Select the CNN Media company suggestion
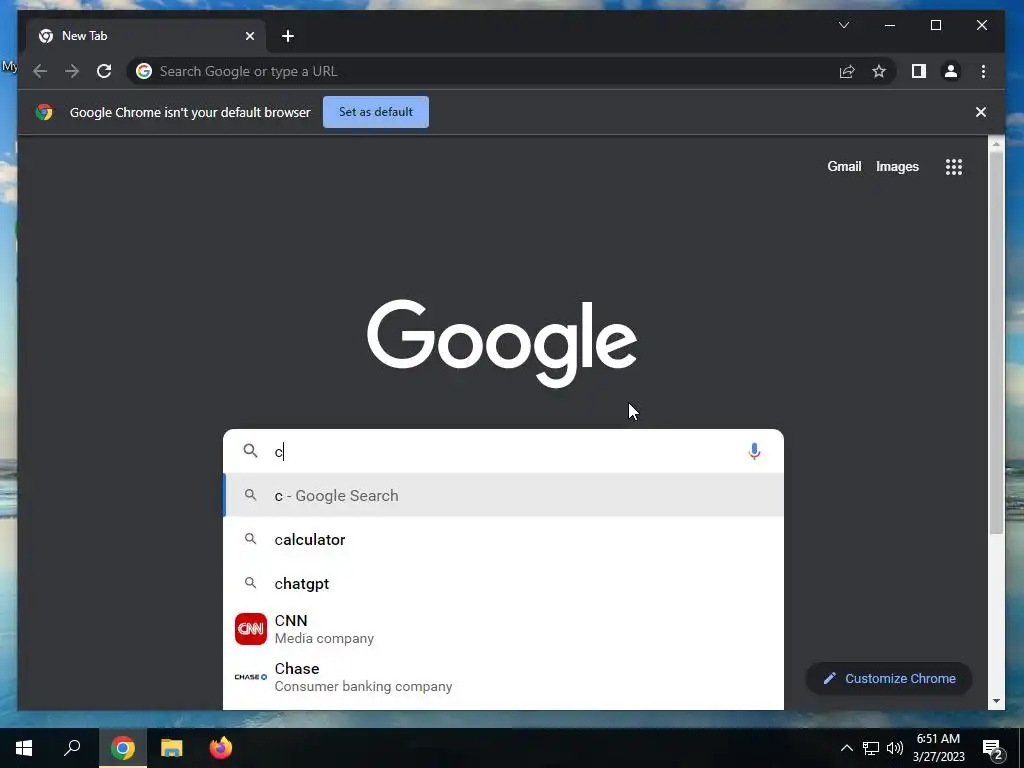 click(503, 629)
